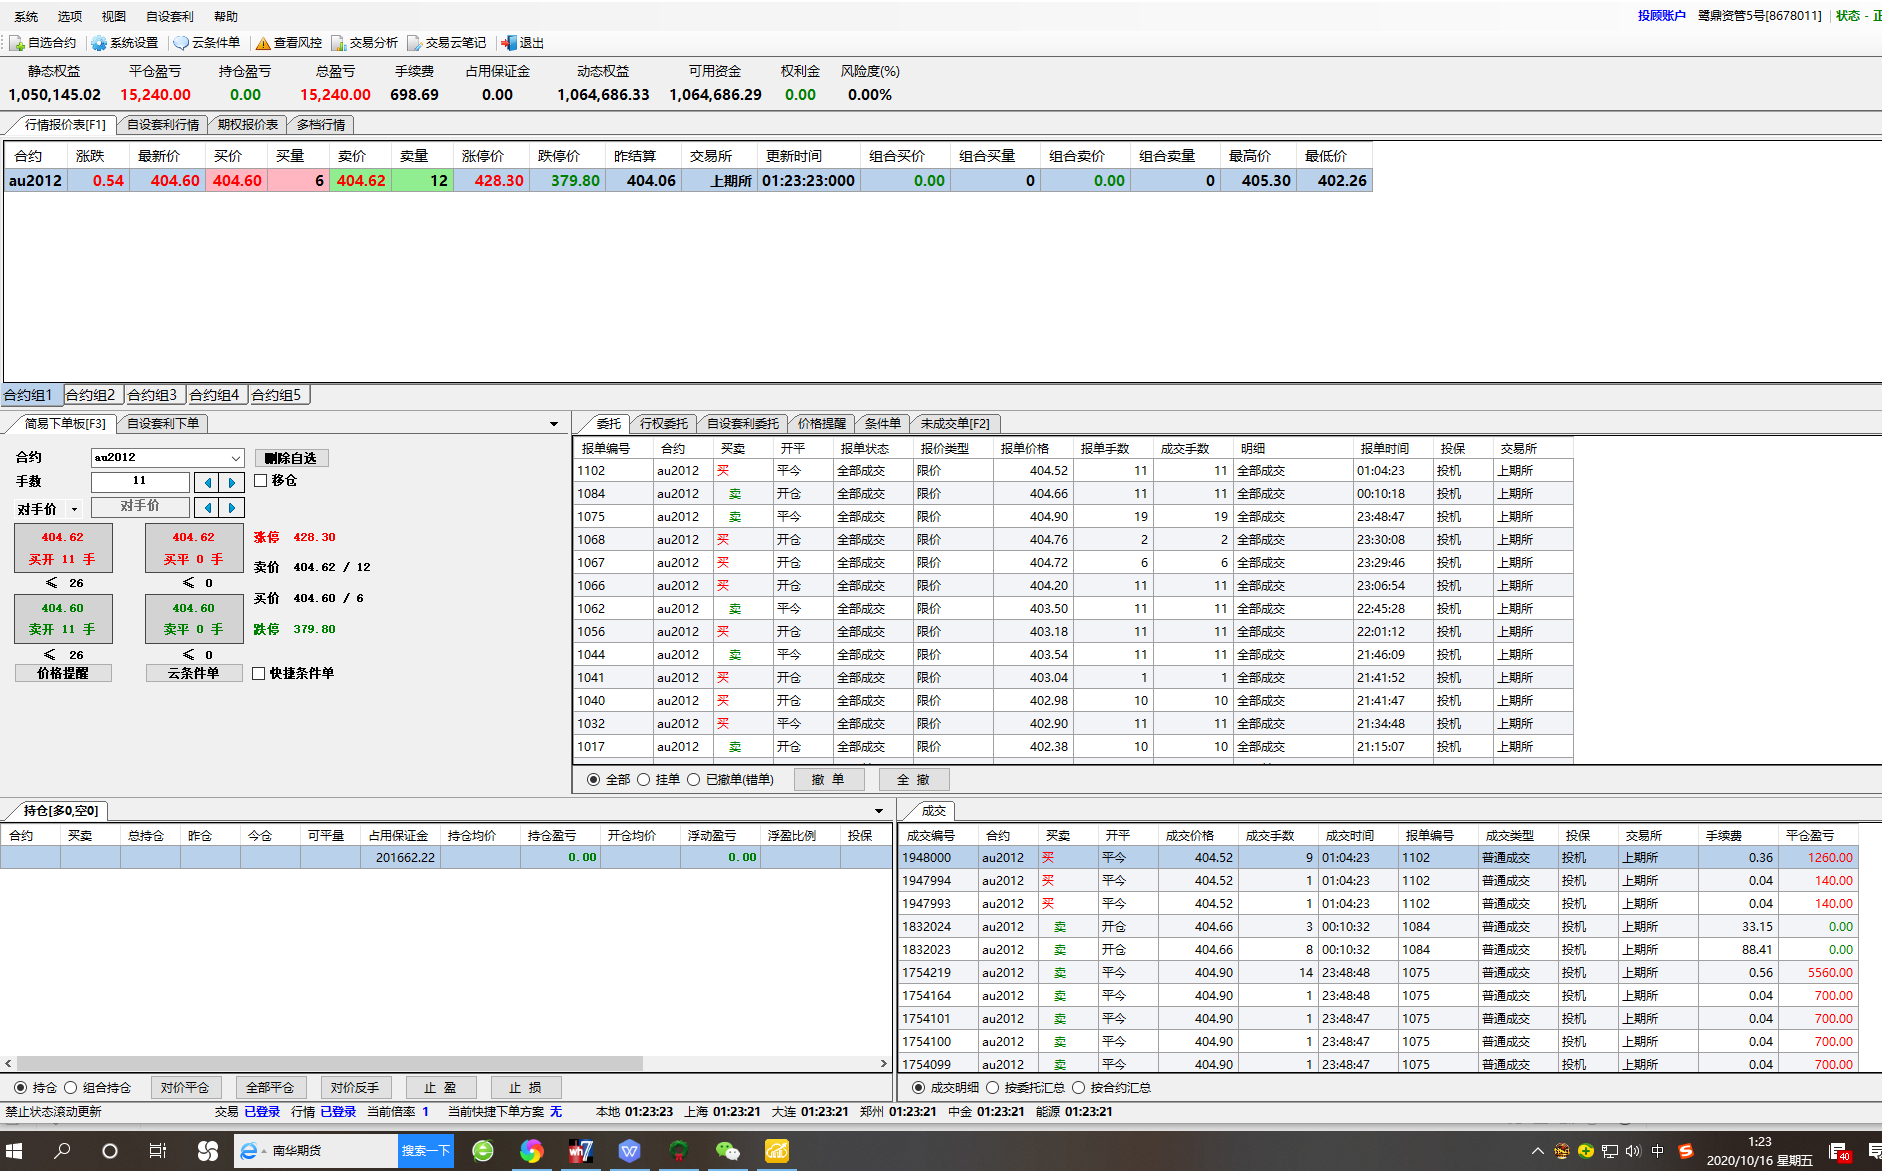Open the Sogou input tray icon

1685,1151
